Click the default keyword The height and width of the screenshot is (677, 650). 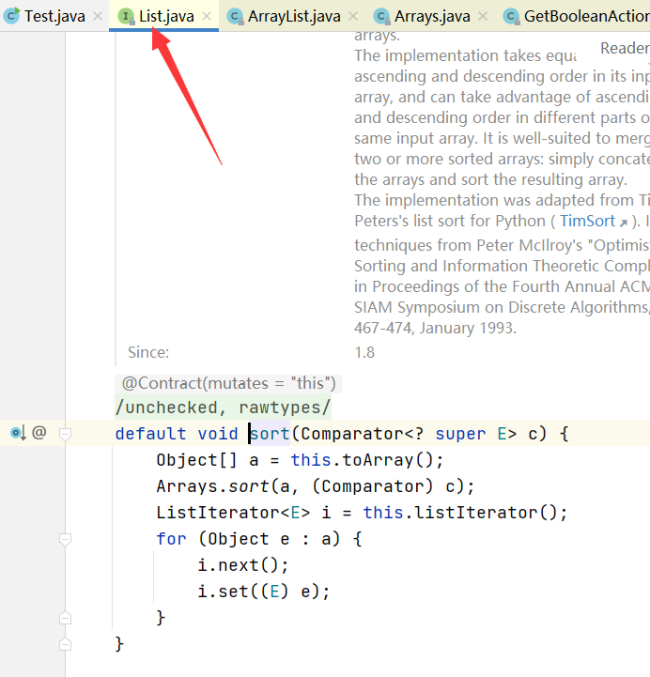(151, 433)
